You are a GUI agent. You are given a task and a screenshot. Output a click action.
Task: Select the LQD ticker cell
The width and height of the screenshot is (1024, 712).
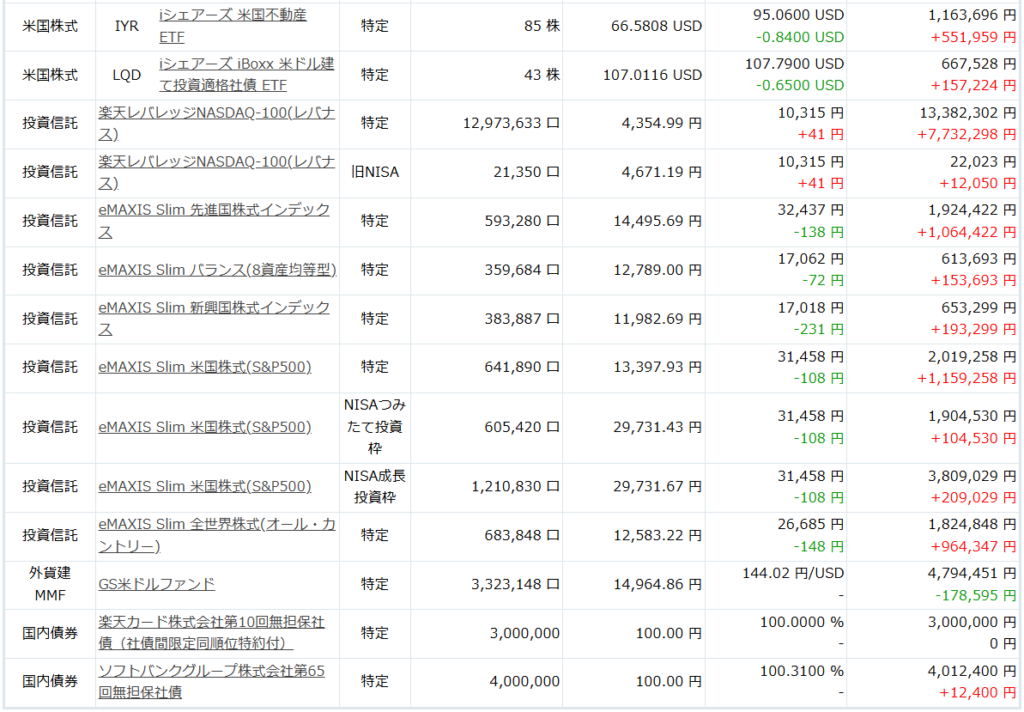coord(127,75)
